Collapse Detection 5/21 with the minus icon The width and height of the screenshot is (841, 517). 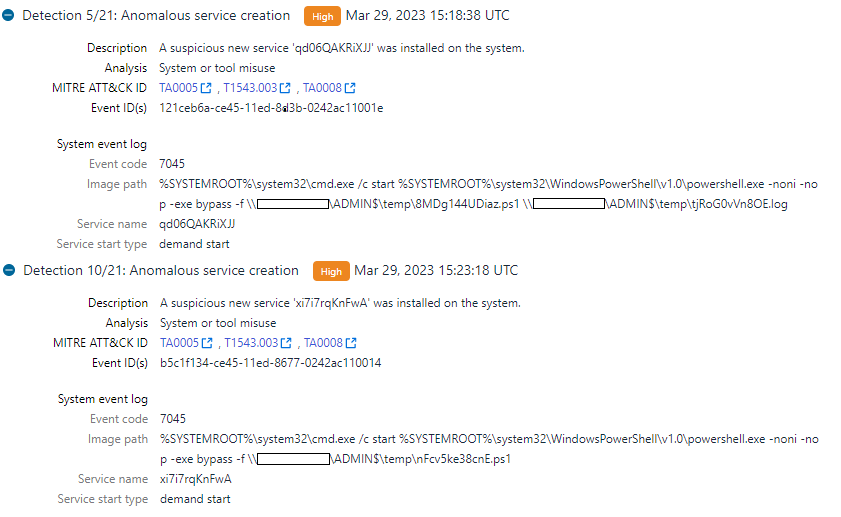coord(8,16)
